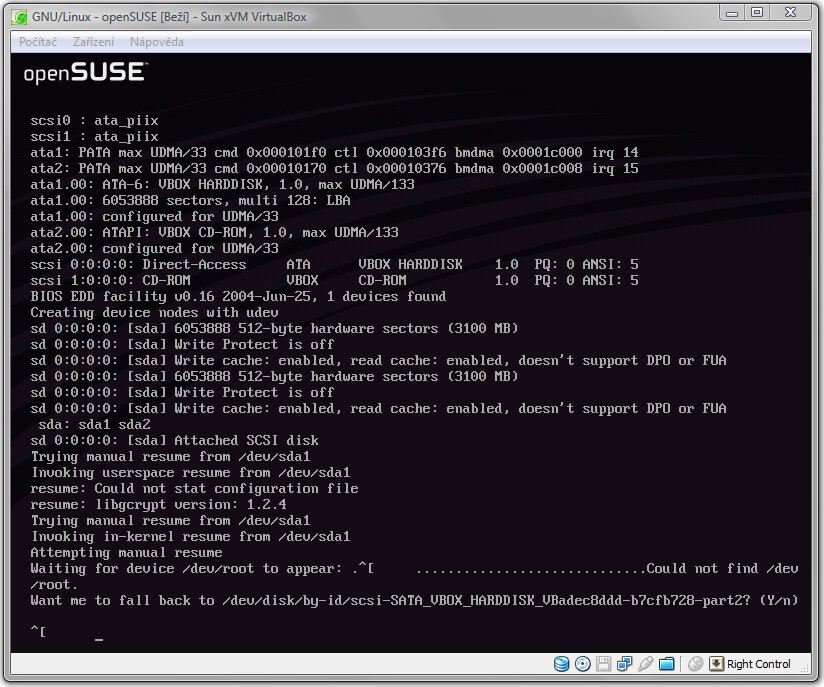This screenshot has width=824, height=687.
Task: Click the '[sda] Attached SCSI disk' line
Action: pos(174,440)
